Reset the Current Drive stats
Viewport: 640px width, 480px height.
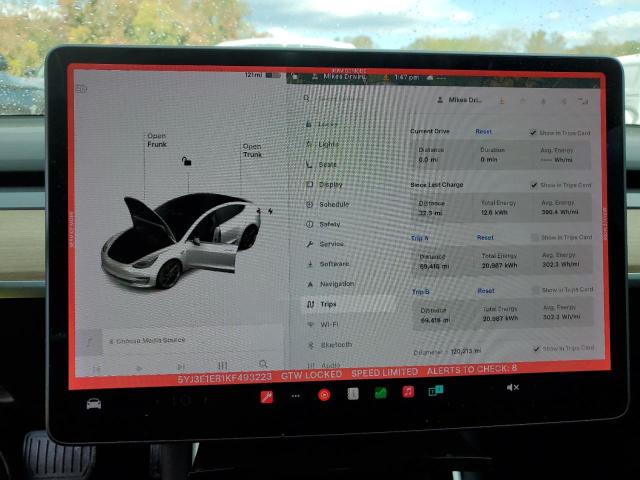click(x=483, y=132)
